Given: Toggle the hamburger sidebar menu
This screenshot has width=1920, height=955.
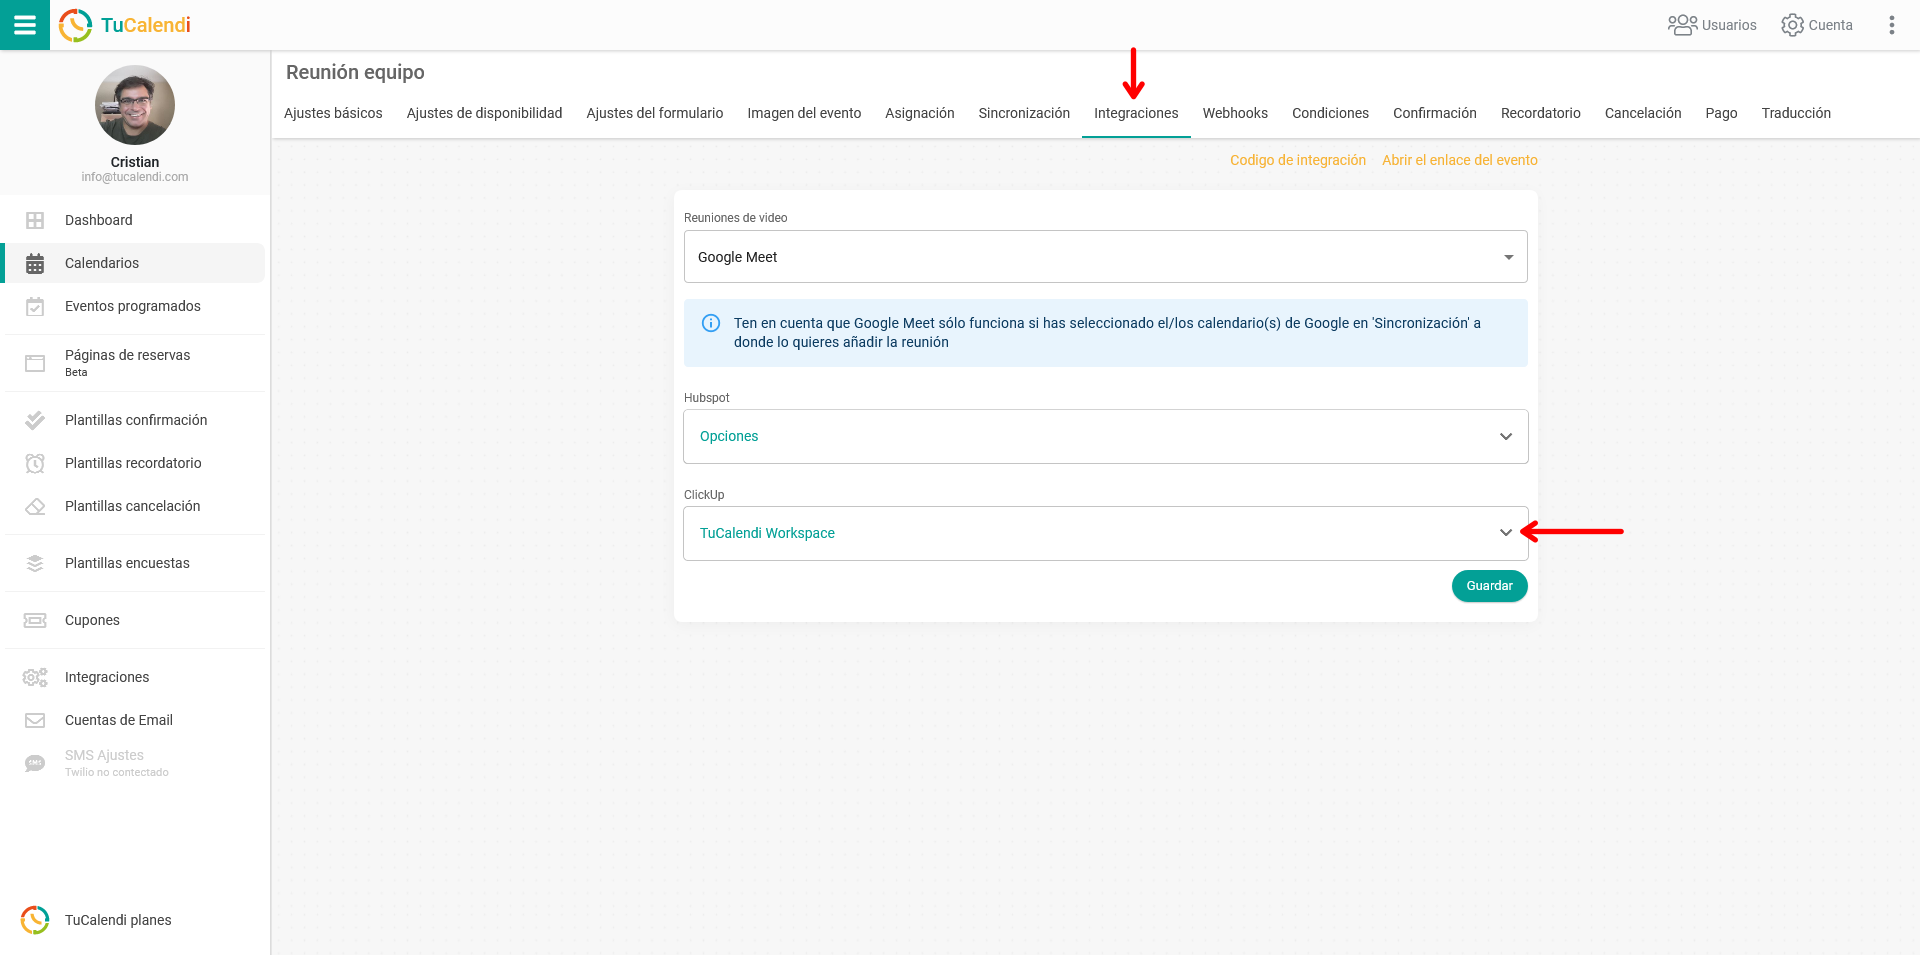Looking at the screenshot, I should (x=25, y=25).
